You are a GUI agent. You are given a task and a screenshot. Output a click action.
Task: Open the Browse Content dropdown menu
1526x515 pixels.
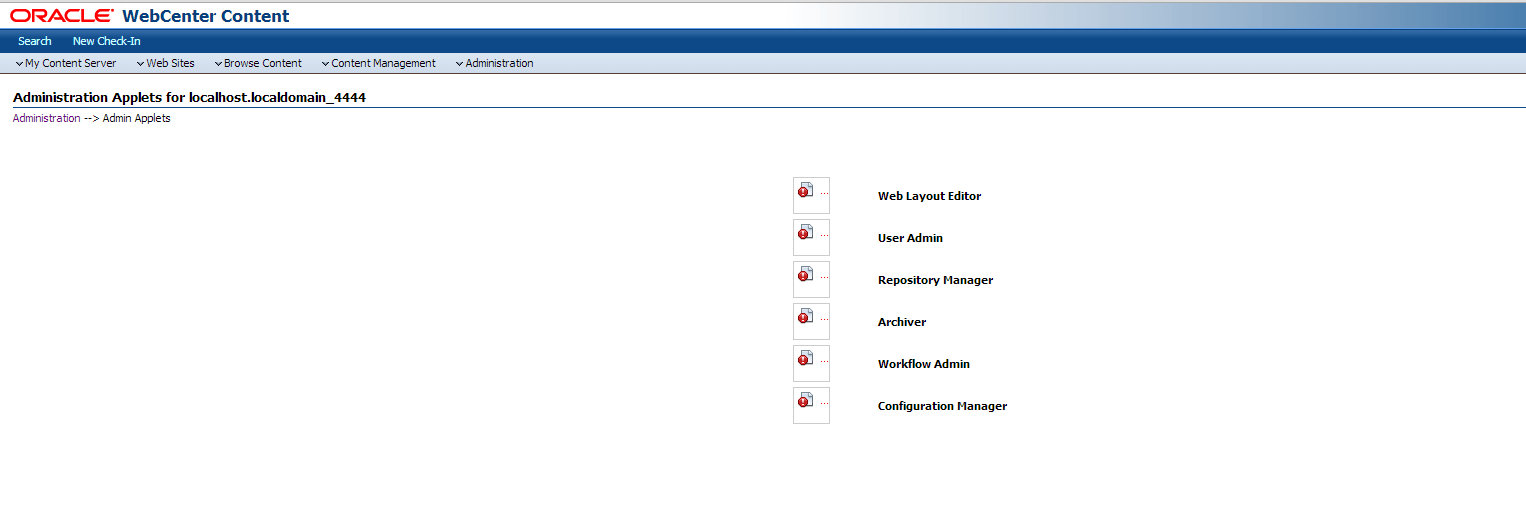point(257,63)
